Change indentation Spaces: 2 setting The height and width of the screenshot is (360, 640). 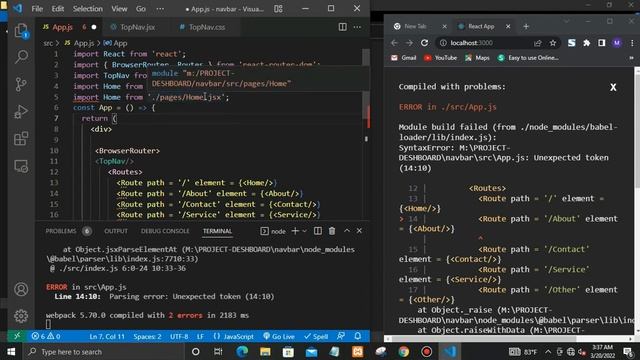coord(147,336)
